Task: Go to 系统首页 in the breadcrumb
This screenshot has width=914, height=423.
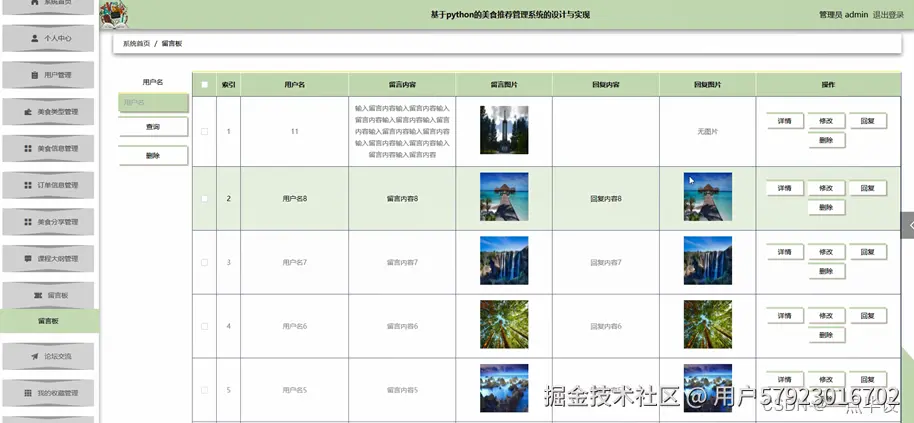Action: pyautogui.click(x=136, y=44)
